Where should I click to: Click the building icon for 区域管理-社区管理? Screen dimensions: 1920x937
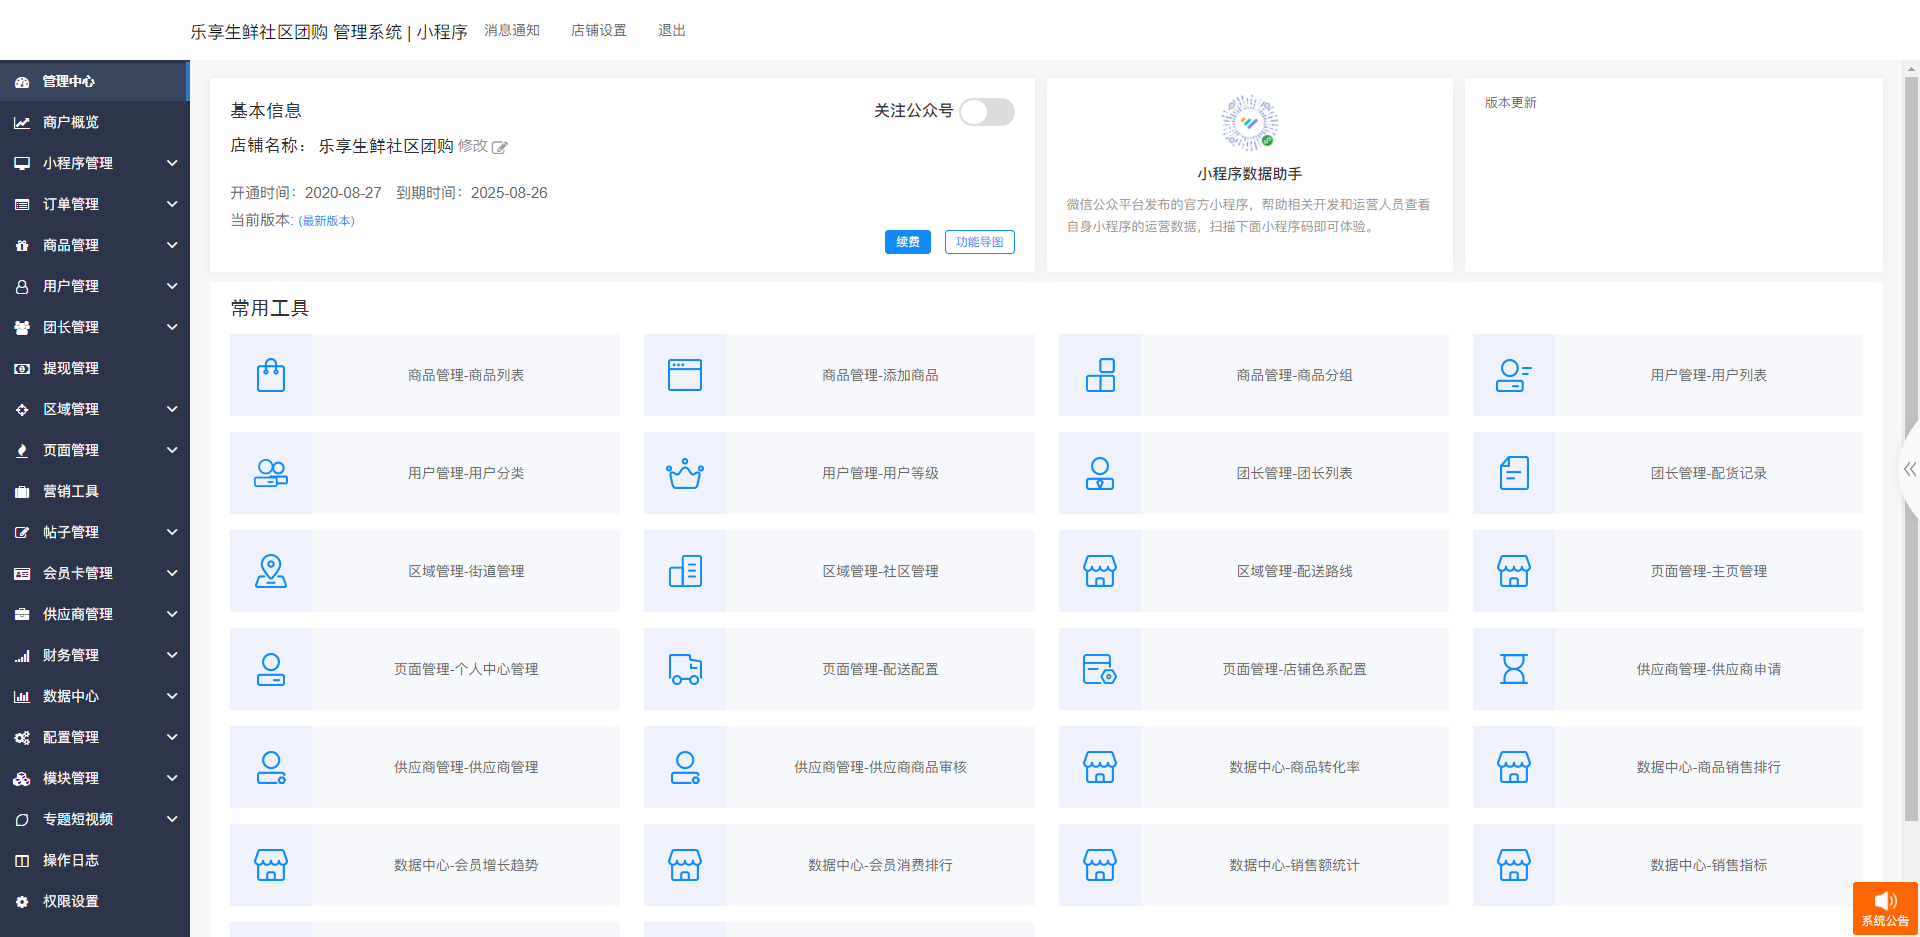pos(685,571)
